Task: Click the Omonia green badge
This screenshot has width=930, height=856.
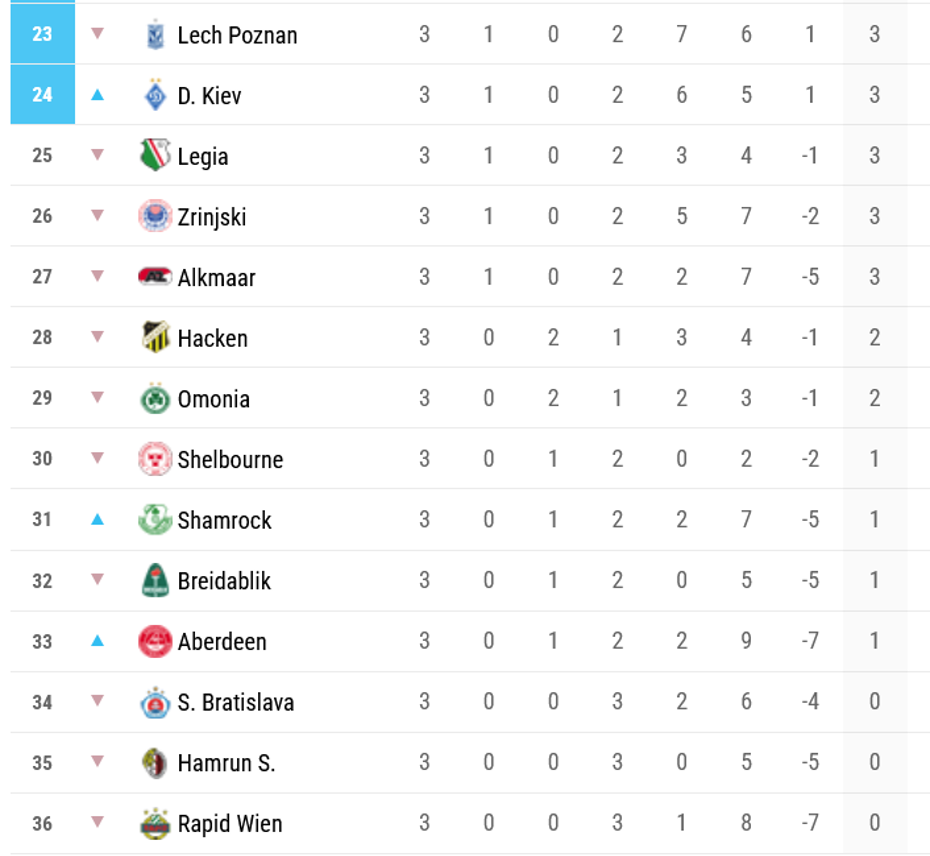Action: point(154,399)
